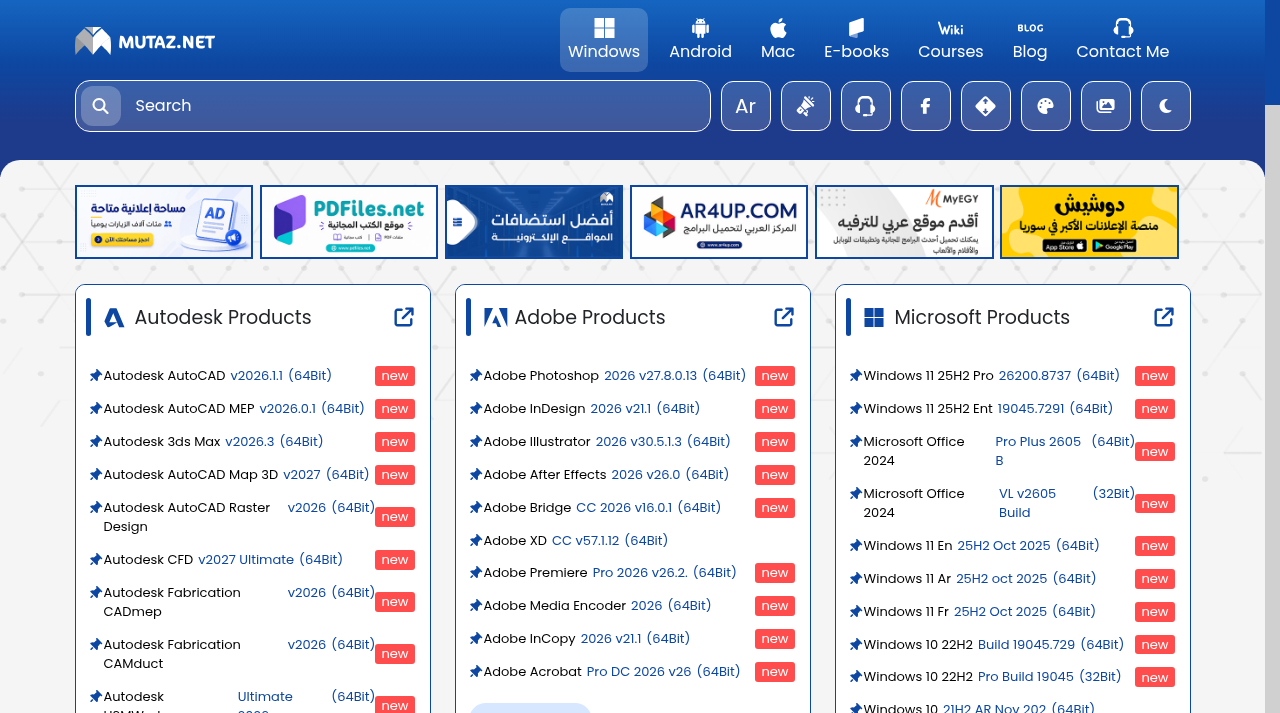Click new badge next to Autodesk AutoCAD
1280x713 pixels.
tap(395, 376)
